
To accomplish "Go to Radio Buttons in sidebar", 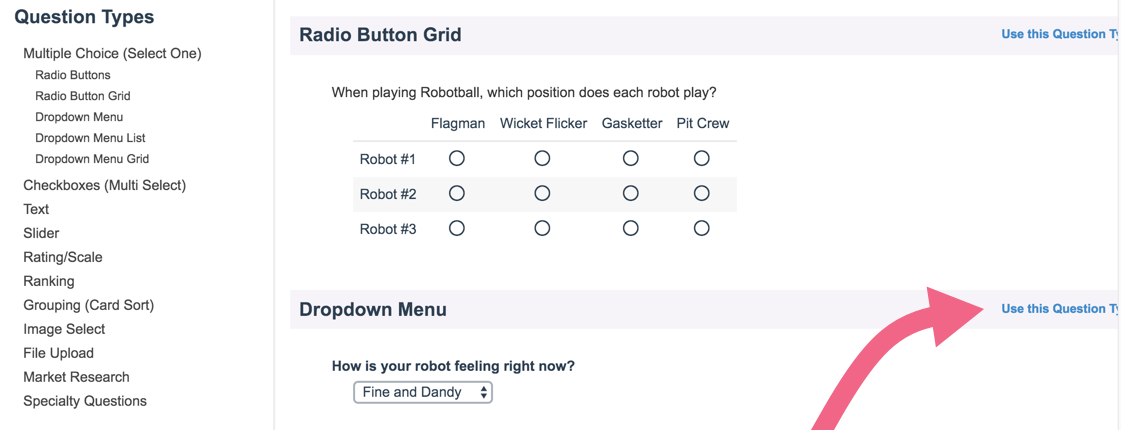I will click(x=73, y=75).
